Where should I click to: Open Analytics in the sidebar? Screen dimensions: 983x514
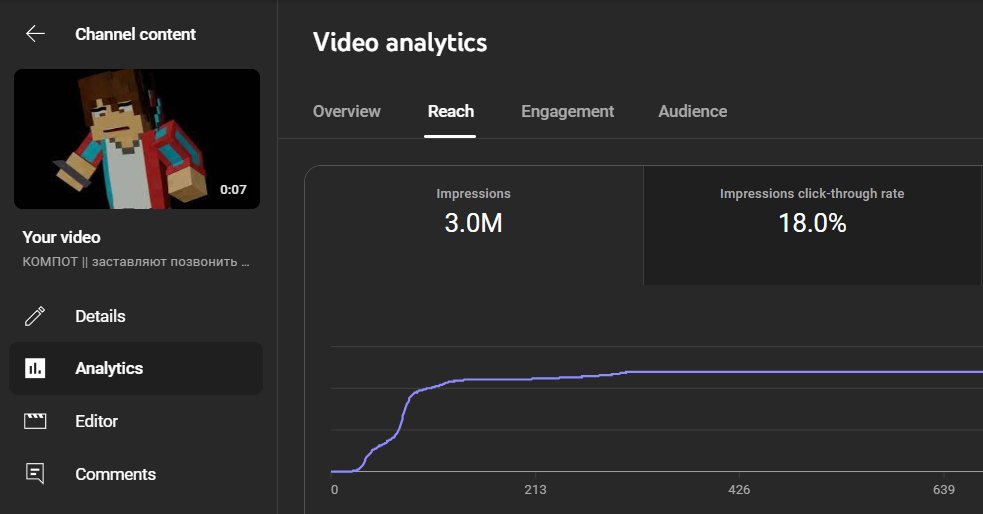pyautogui.click(x=136, y=368)
